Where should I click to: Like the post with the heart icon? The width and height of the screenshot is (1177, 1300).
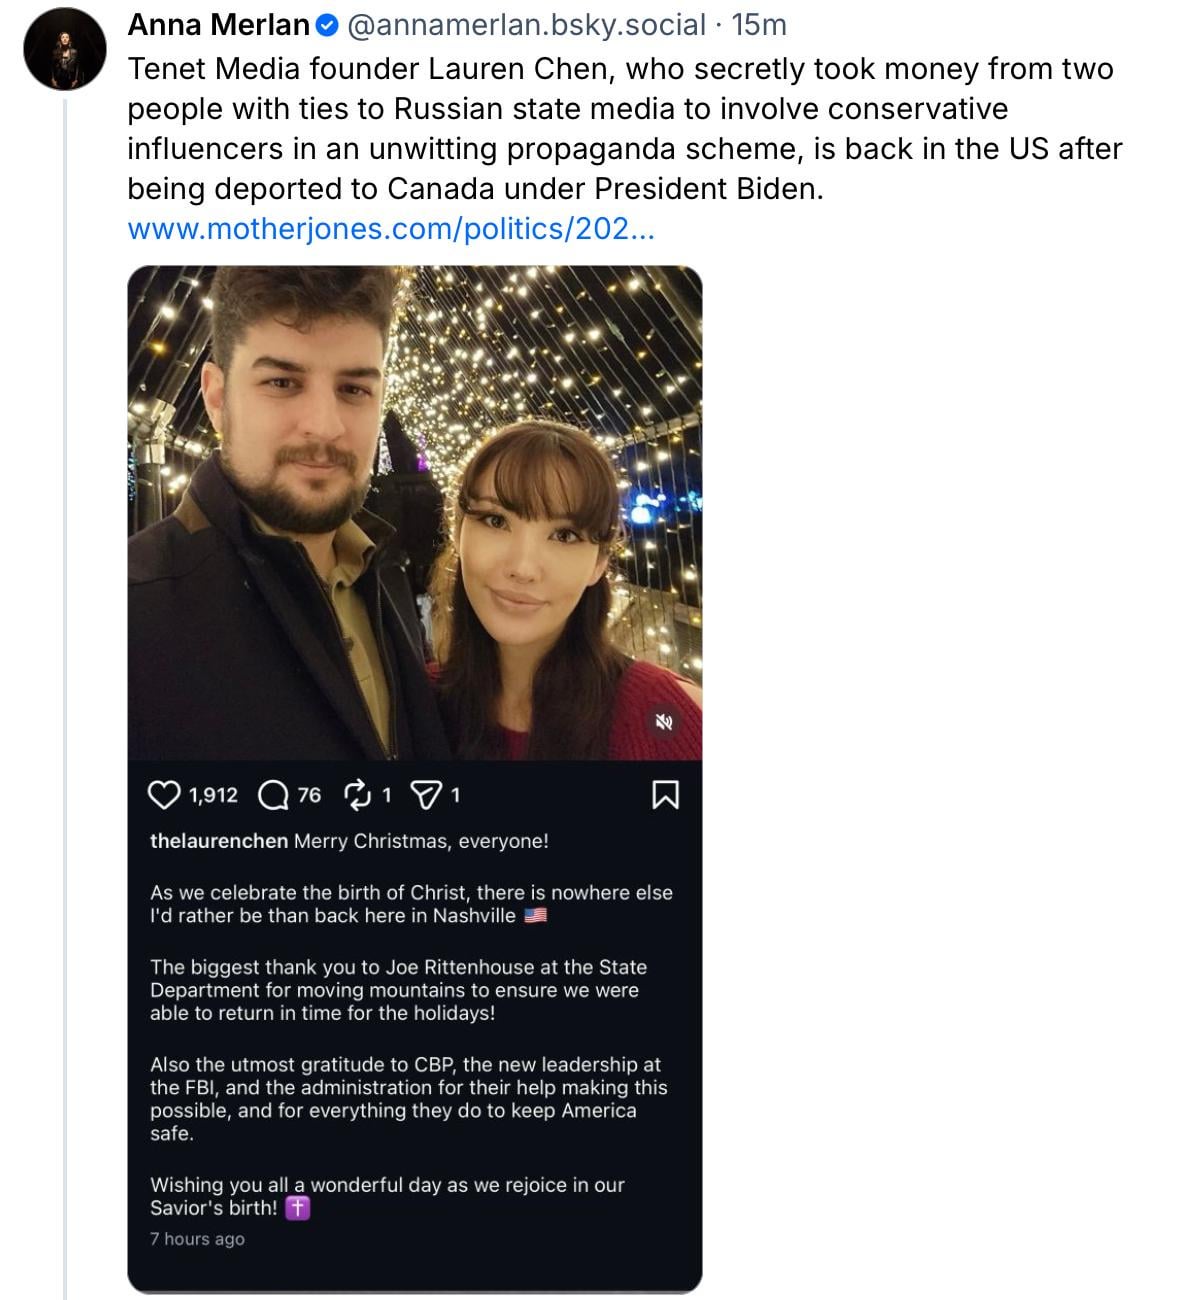point(163,795)
